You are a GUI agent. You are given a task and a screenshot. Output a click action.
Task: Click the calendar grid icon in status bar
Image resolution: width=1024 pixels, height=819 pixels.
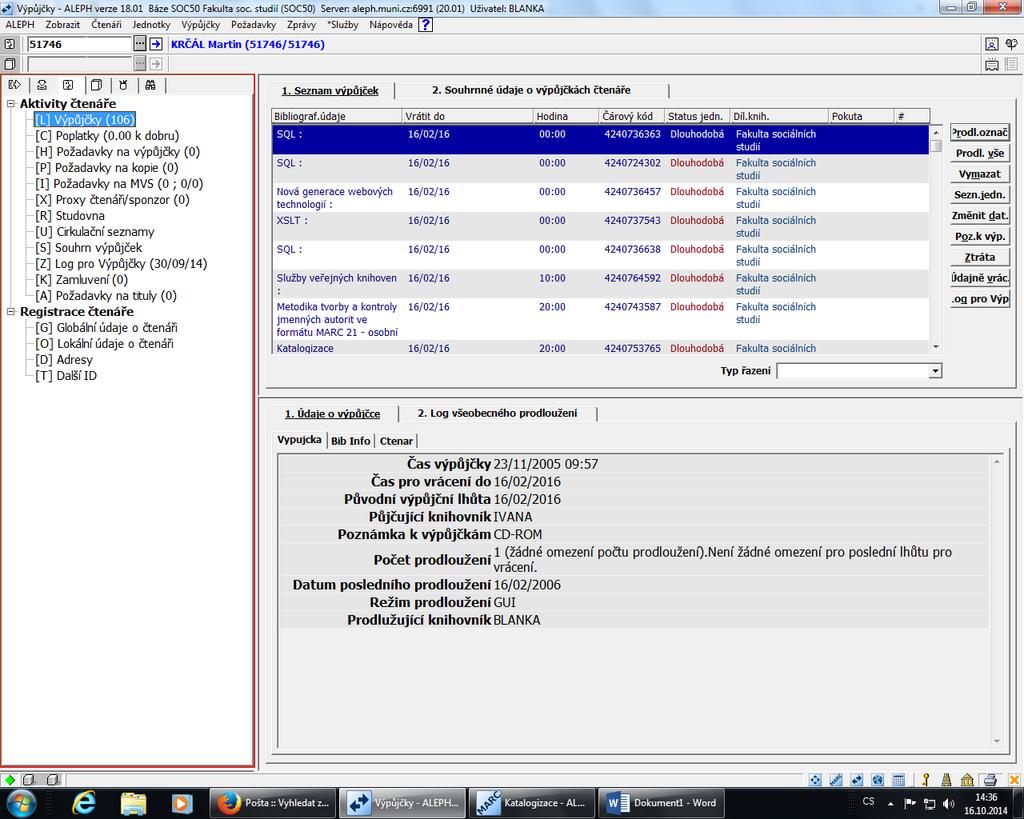coord(899,780)
